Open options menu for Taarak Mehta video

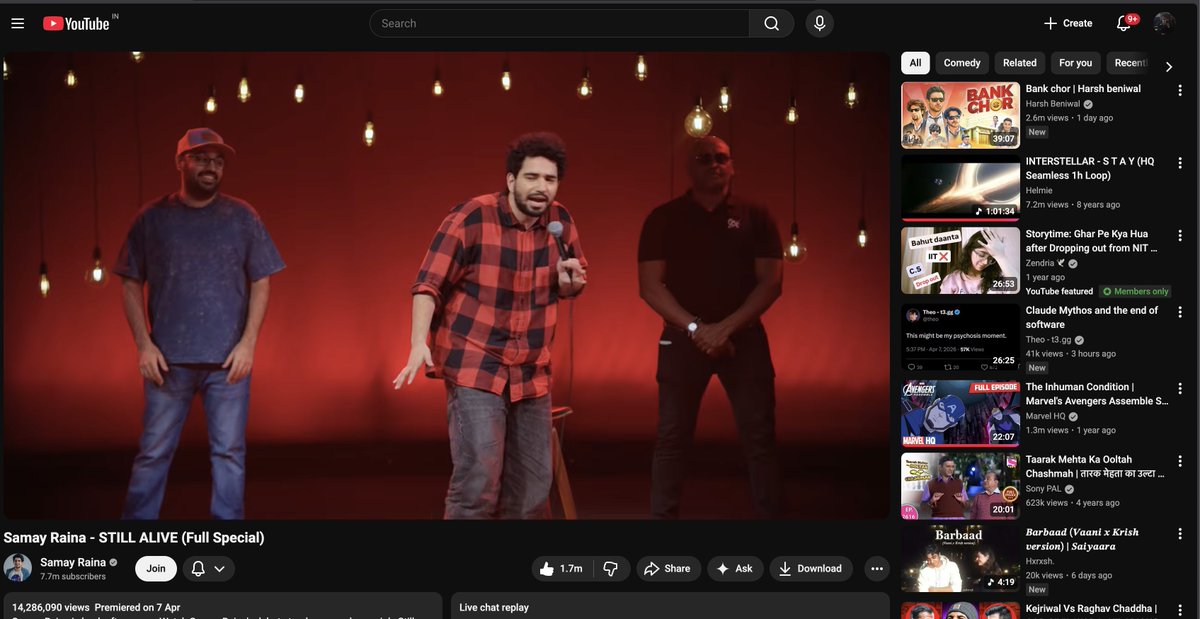(x=1180, y=461)
